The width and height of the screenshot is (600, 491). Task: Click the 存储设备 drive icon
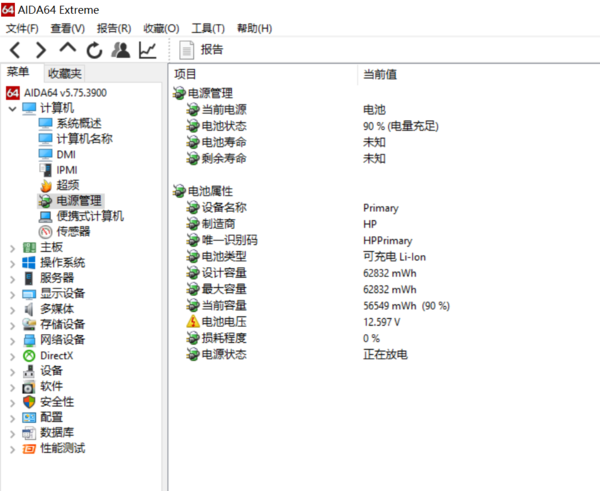coord(29,325)
